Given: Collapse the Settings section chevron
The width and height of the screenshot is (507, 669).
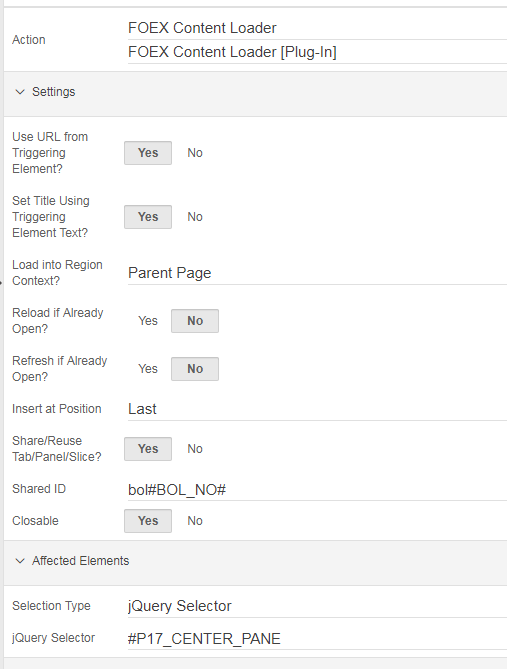Looking at the screenshot, I should (x=20, y=92).
